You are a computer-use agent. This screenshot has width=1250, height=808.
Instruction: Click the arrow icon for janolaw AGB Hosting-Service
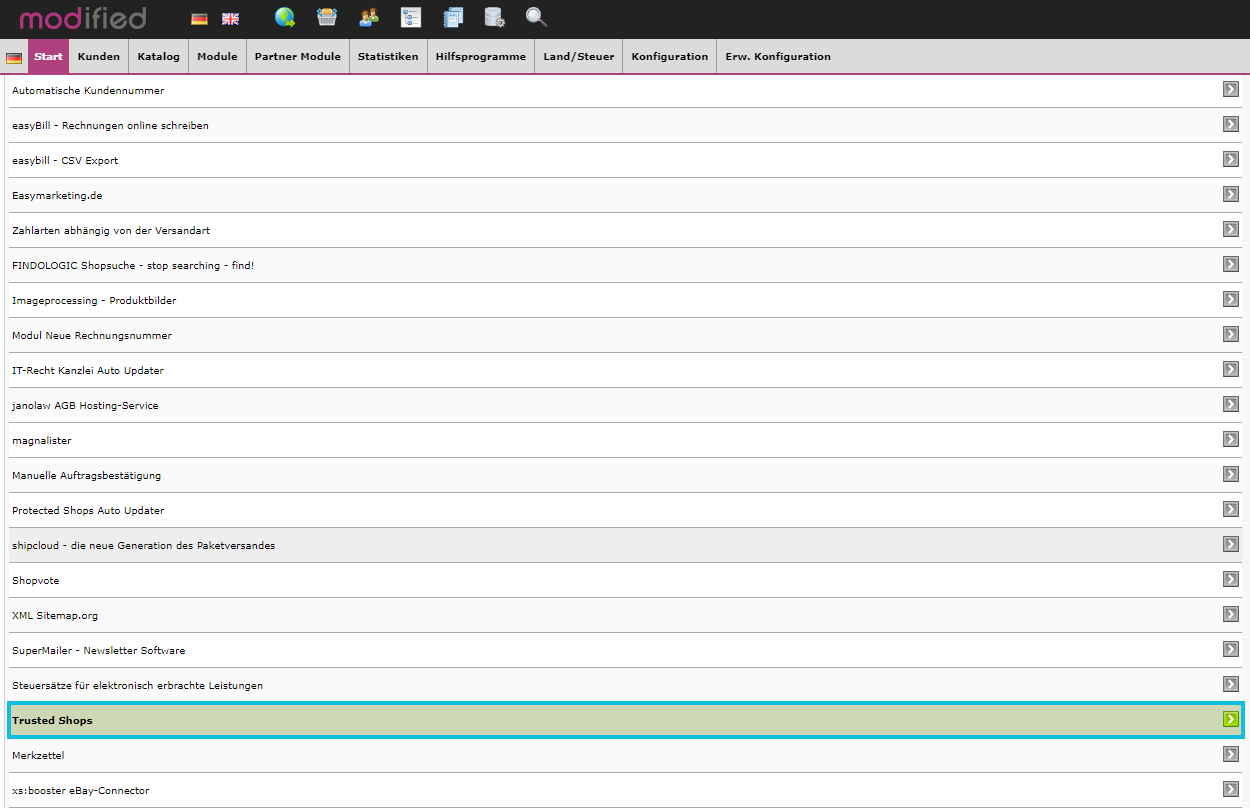[x=1231, y=404]
